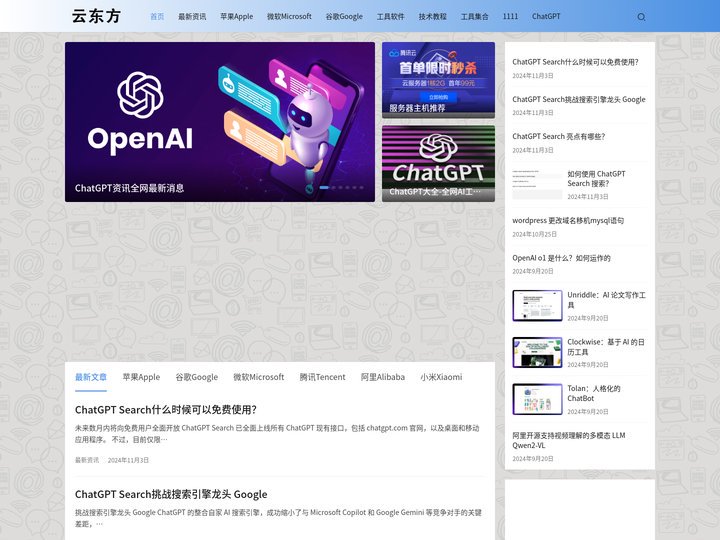Viewport: 720px width, 540px height.
Task: Open the ChatGPT大全 banner card
Action: pos(438,163)
